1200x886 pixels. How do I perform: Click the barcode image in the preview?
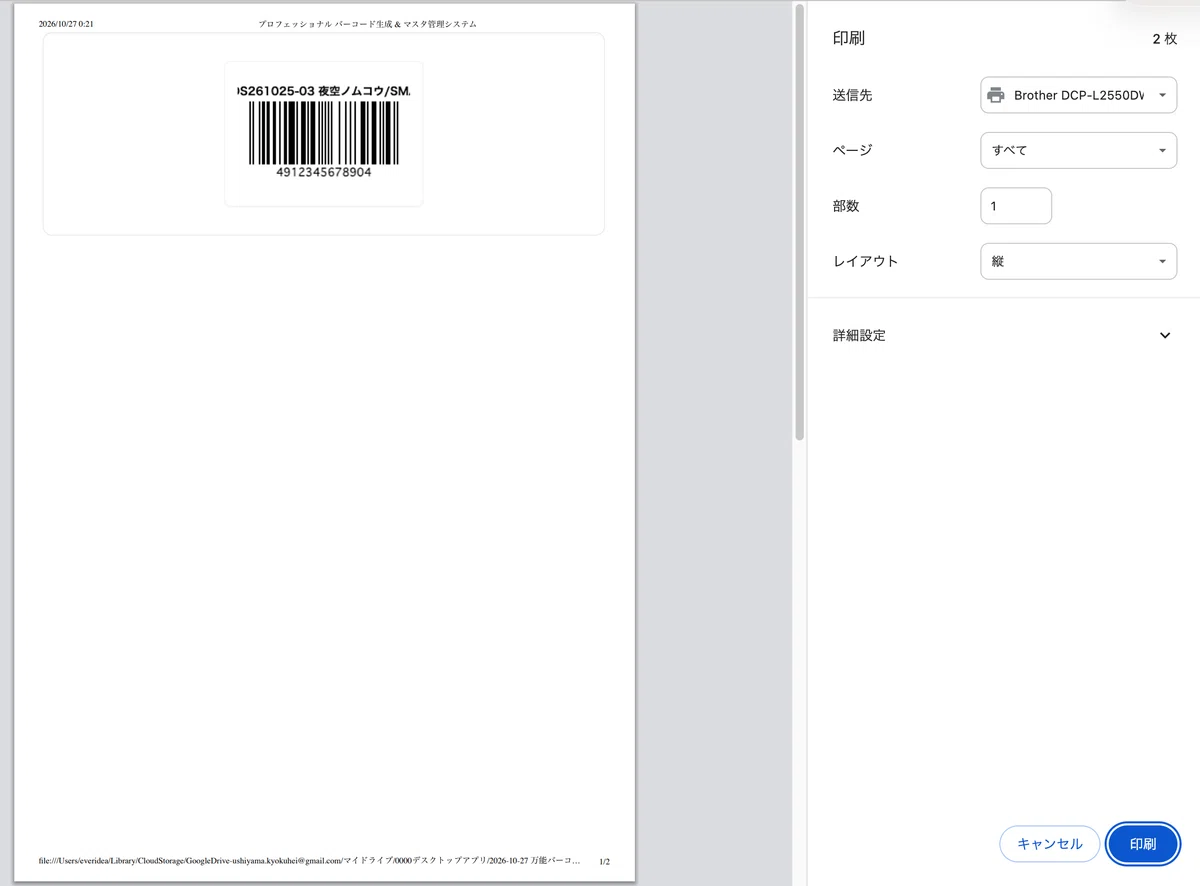(x=324, y=133)
